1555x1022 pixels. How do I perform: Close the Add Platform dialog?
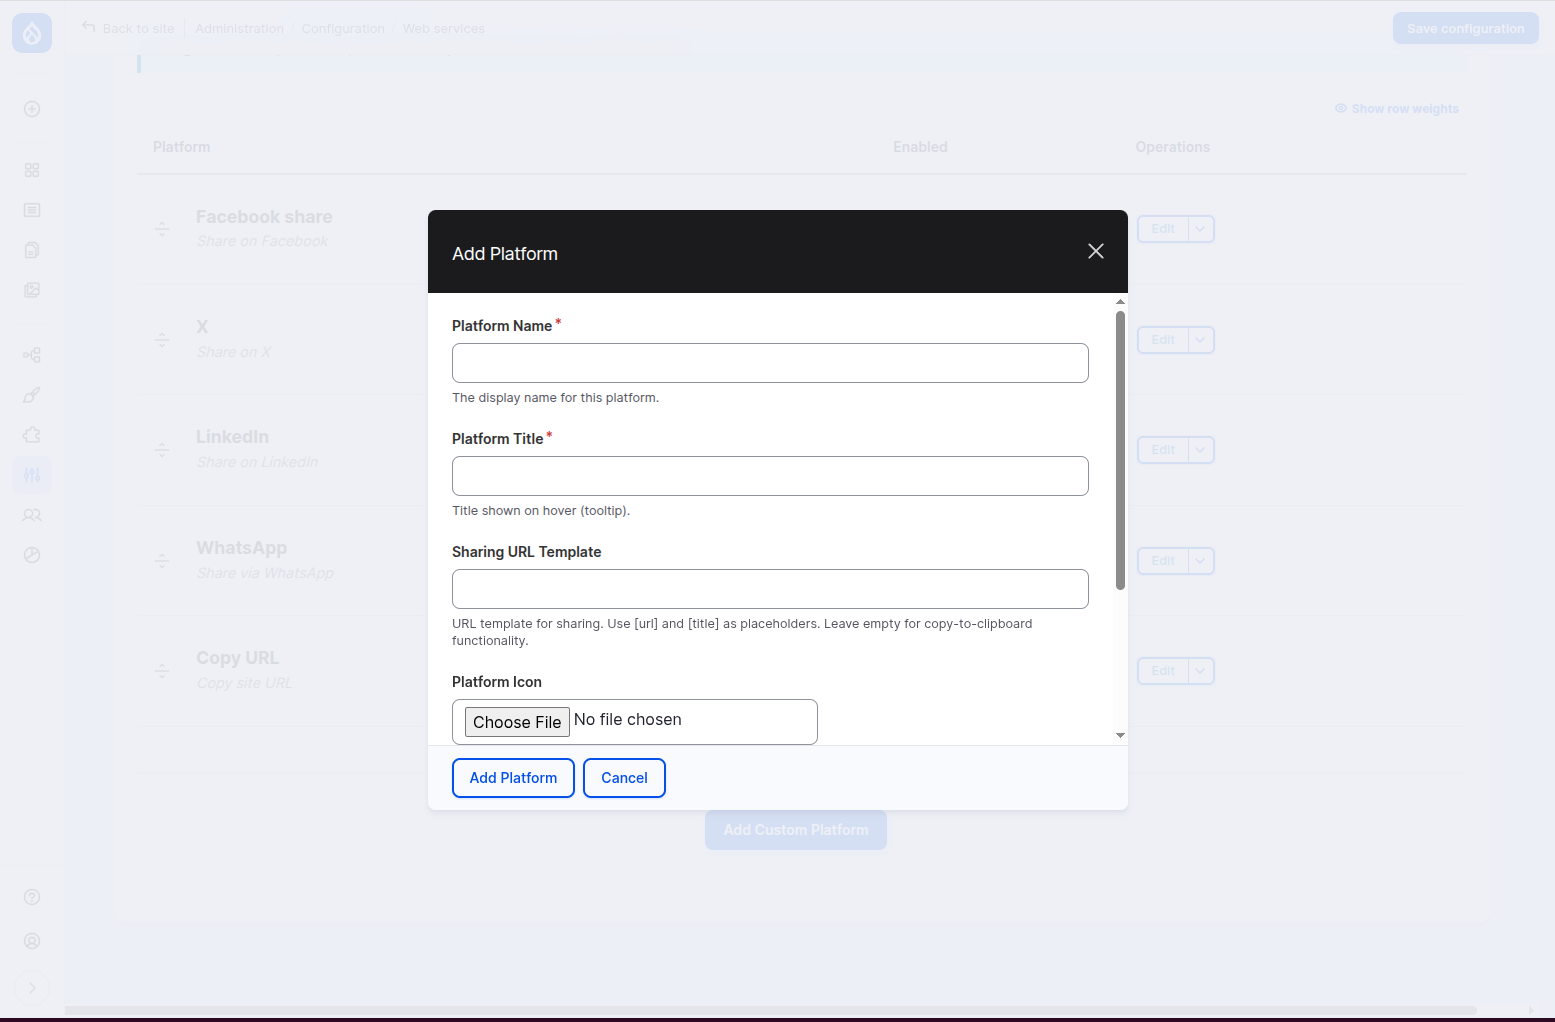tap(1096, 251)
